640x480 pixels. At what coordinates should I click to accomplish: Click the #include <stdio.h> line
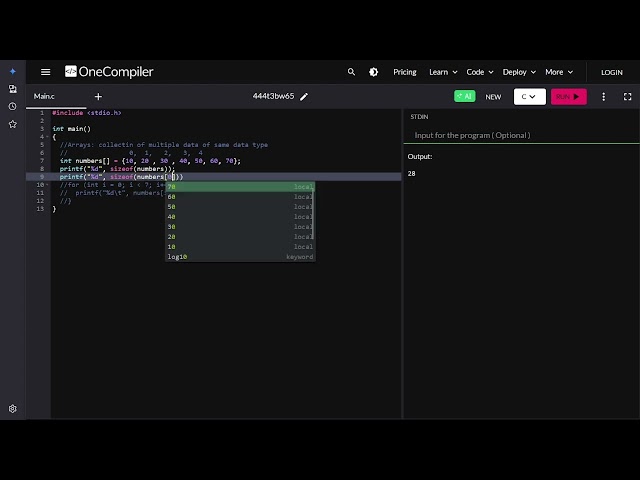click(87, 113)
